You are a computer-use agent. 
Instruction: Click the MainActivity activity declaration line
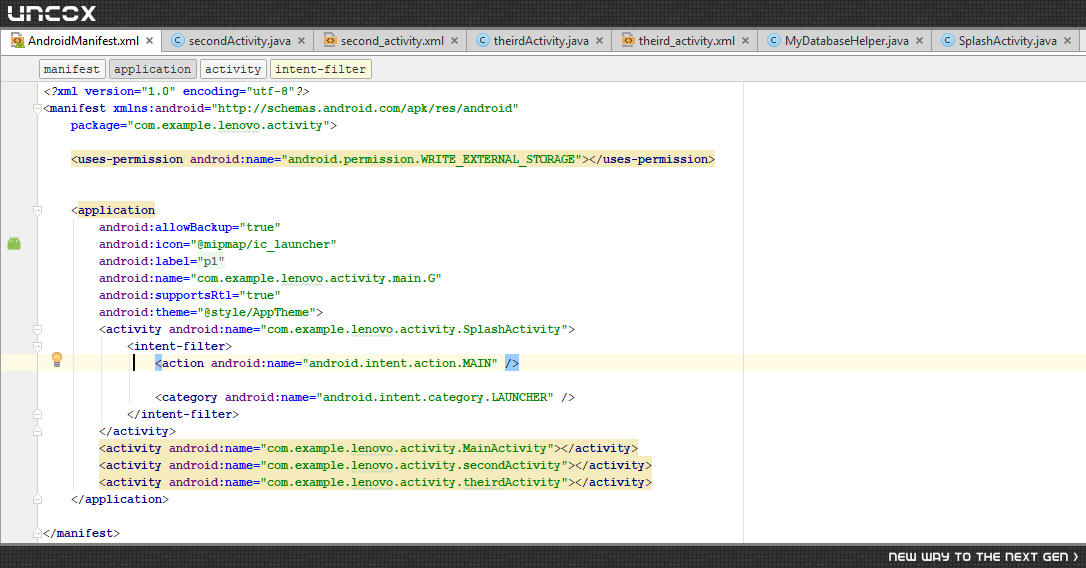[x=368, y=448]
